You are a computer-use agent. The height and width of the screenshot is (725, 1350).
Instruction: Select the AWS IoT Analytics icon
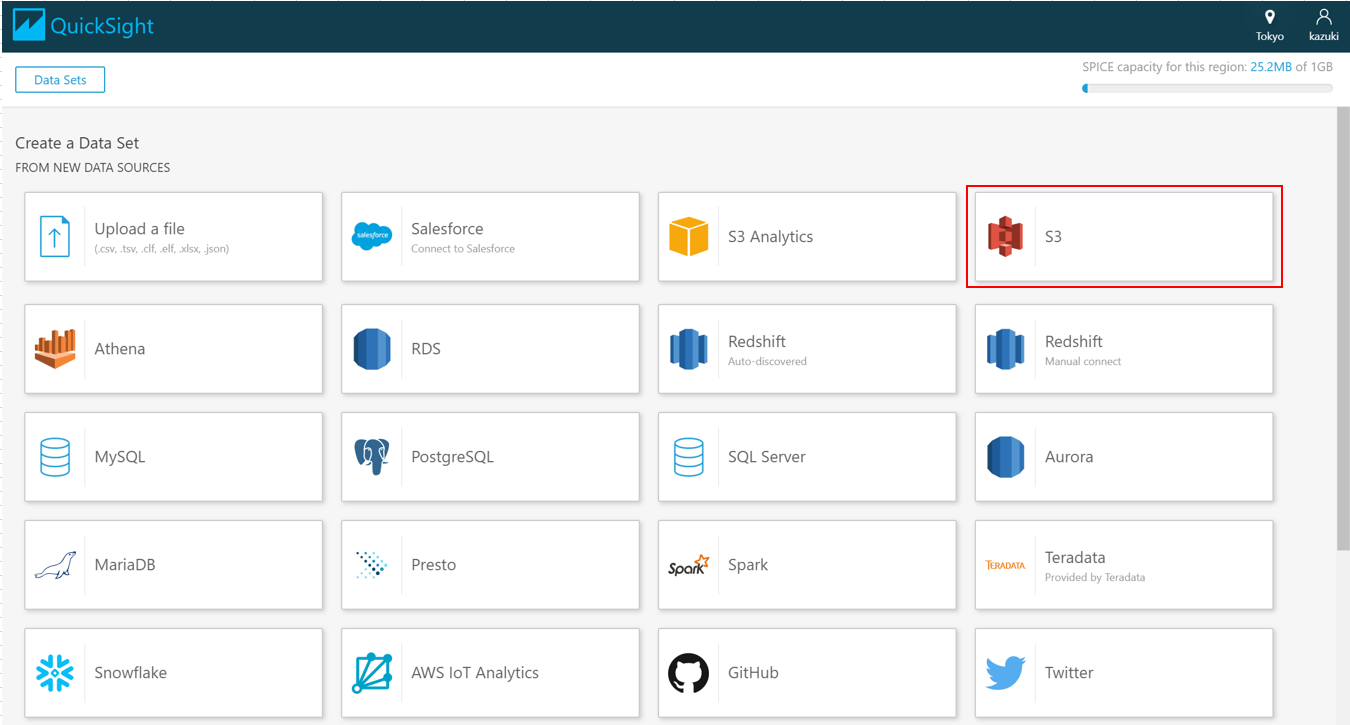[x=372, y=673]
